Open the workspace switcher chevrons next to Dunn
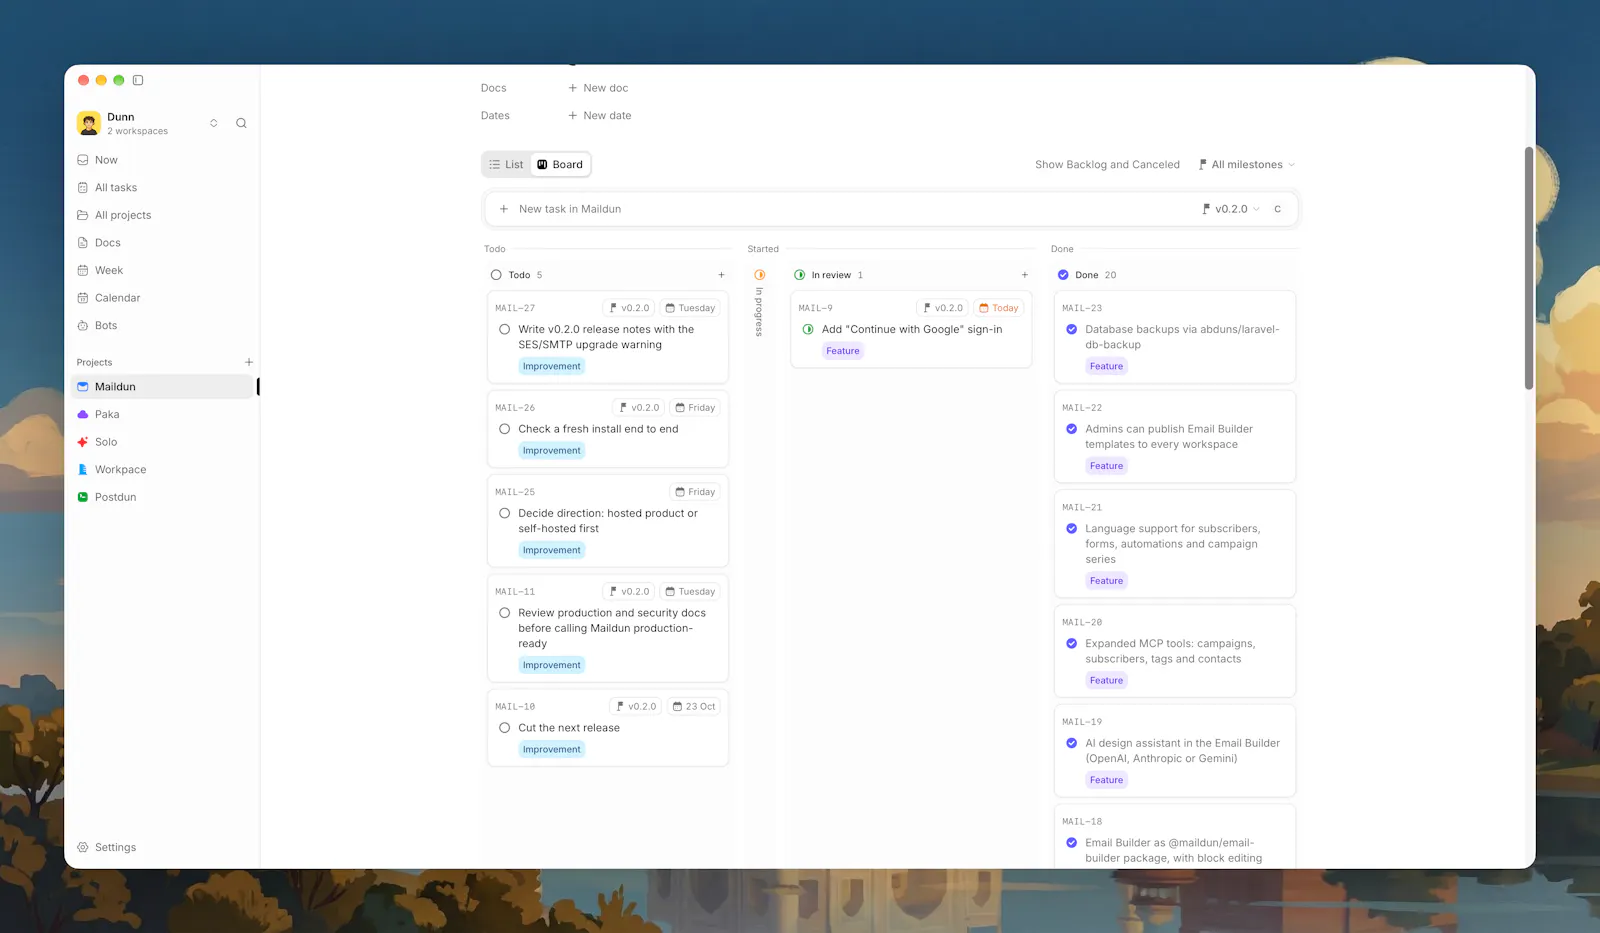Viewport: 1600px width, 933px height. point(213,123)
